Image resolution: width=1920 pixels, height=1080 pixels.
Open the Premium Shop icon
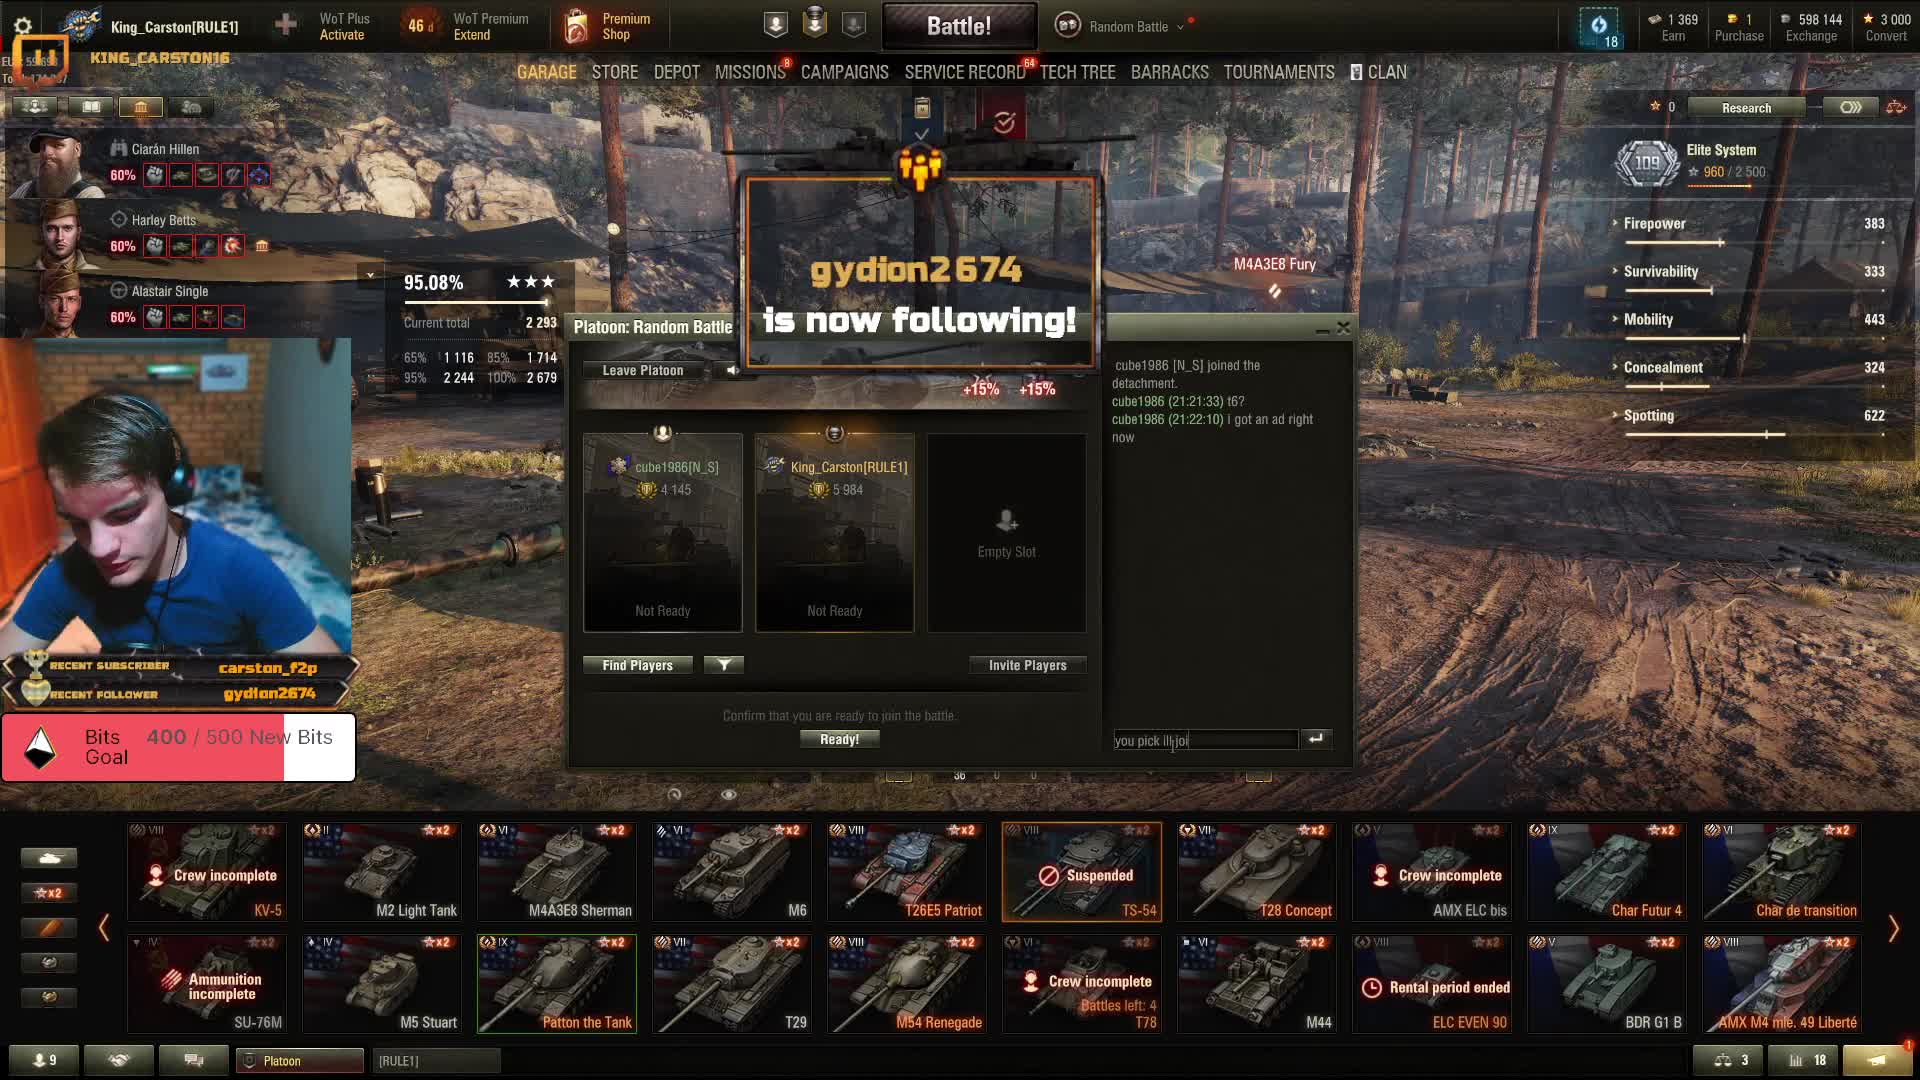pos(577,27)
